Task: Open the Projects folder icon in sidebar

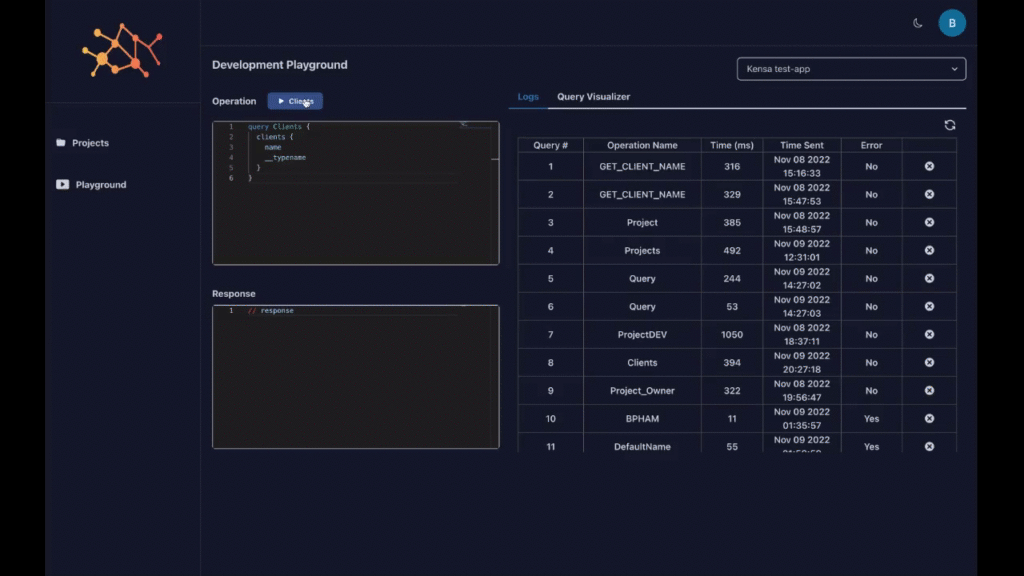Action: click(x=60, y=142)
